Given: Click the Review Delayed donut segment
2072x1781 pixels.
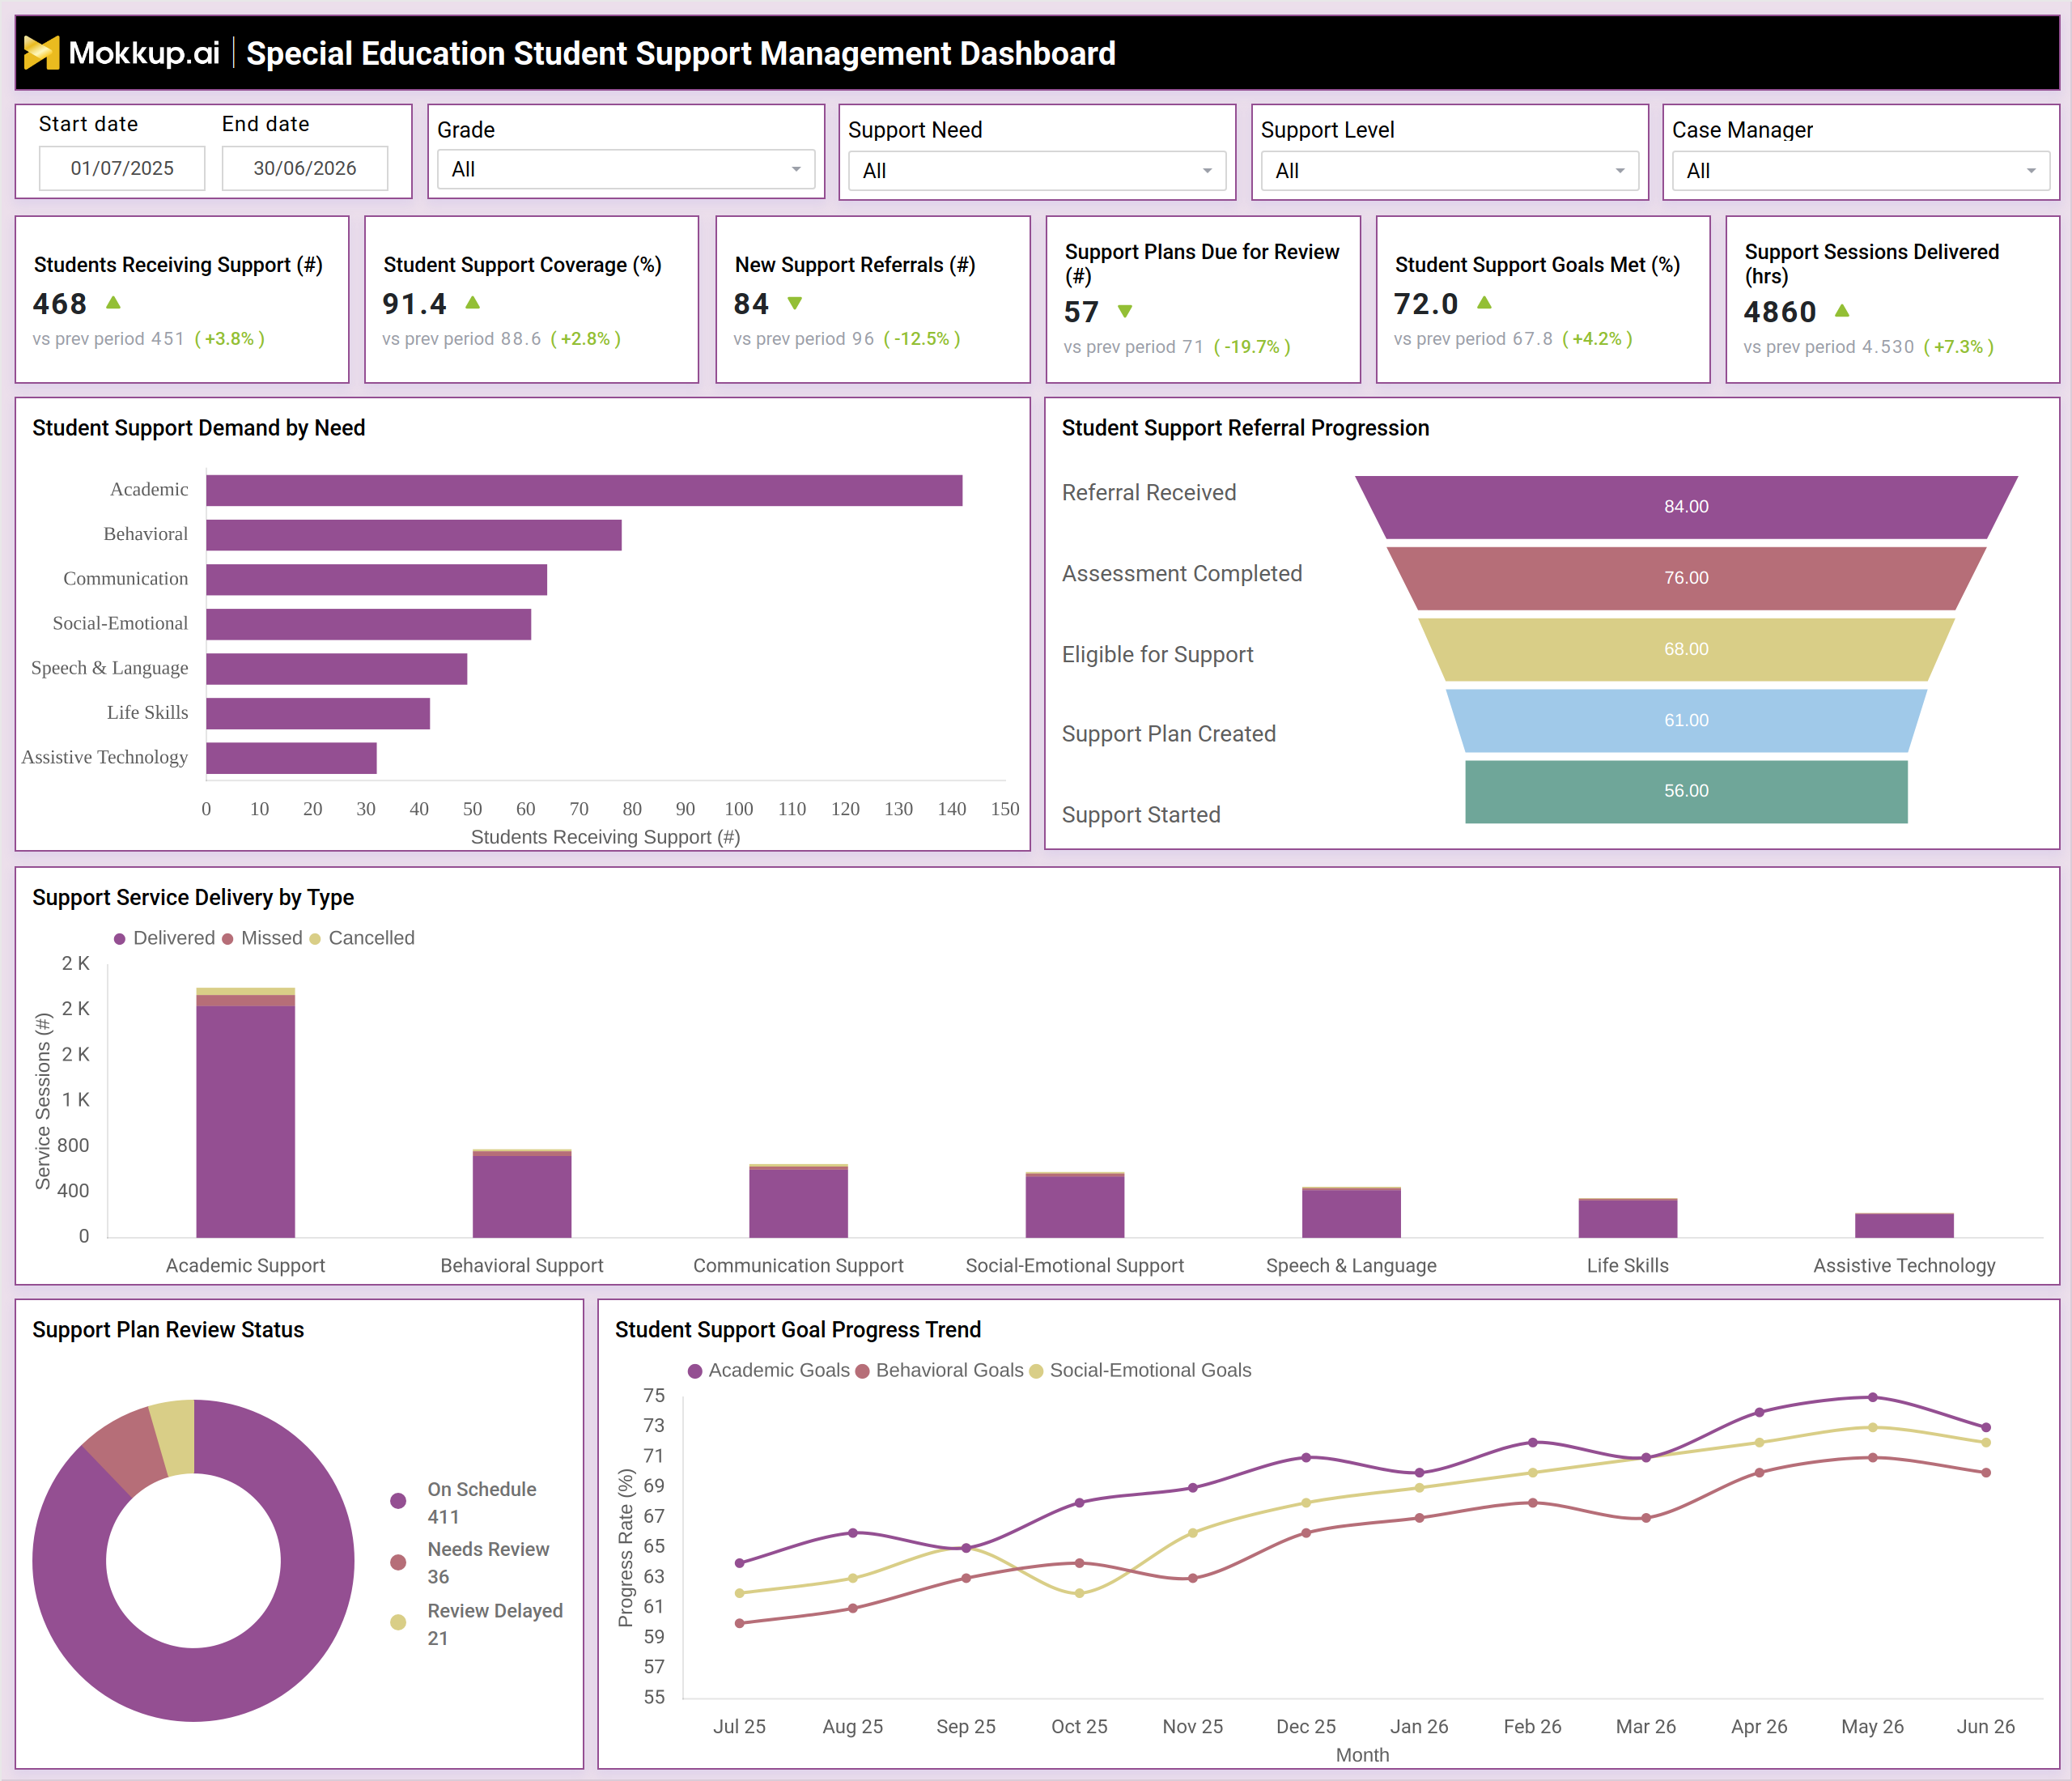Looking at the screenshot, I should click(176, 1437).
